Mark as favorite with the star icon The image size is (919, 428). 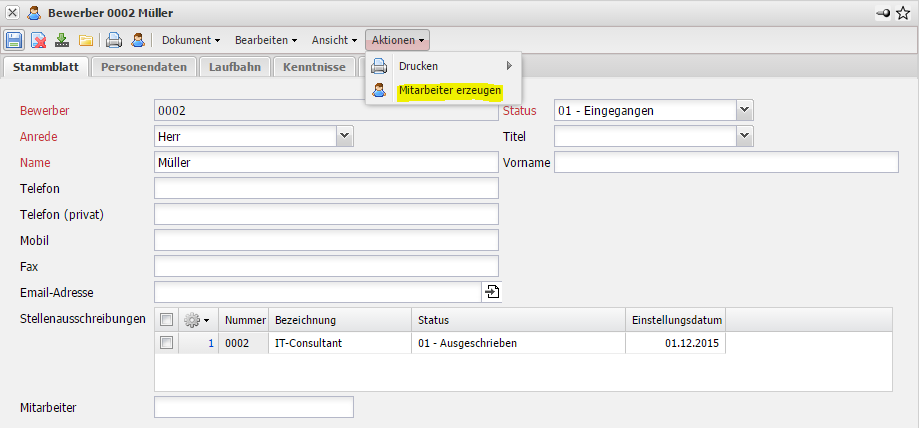click(904, 13)
